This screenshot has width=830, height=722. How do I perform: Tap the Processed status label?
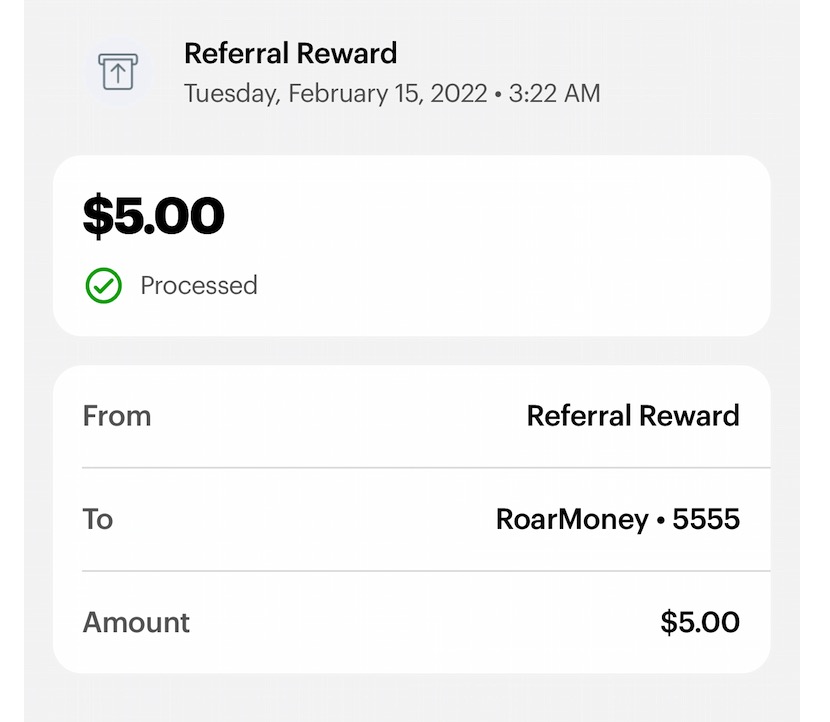point(198,286)
